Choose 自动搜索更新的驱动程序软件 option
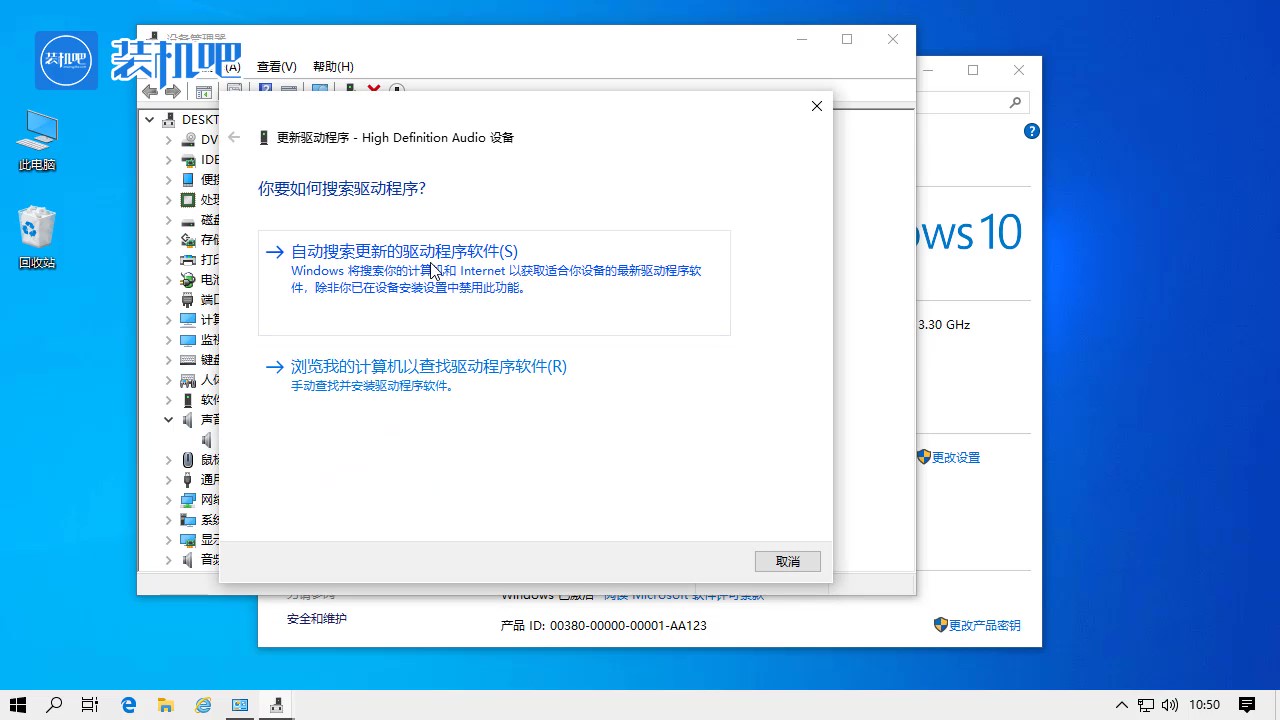The image size is (1280, 720). [x=404, y=252]
